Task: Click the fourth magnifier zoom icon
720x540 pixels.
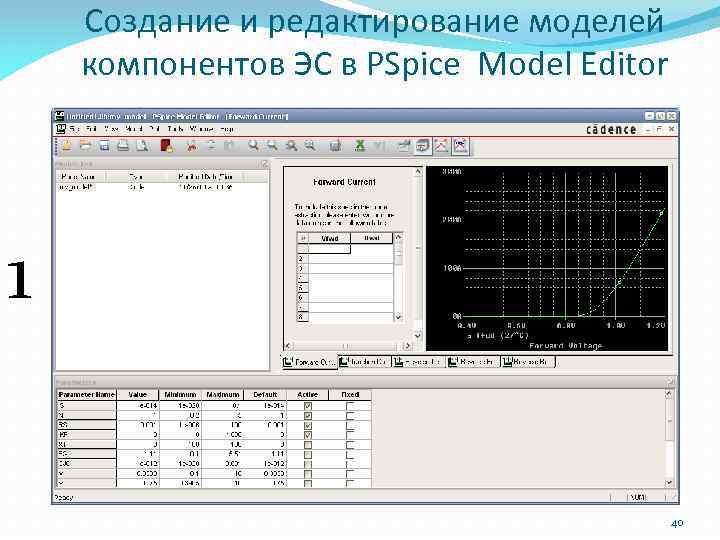Action: [310, 146]
